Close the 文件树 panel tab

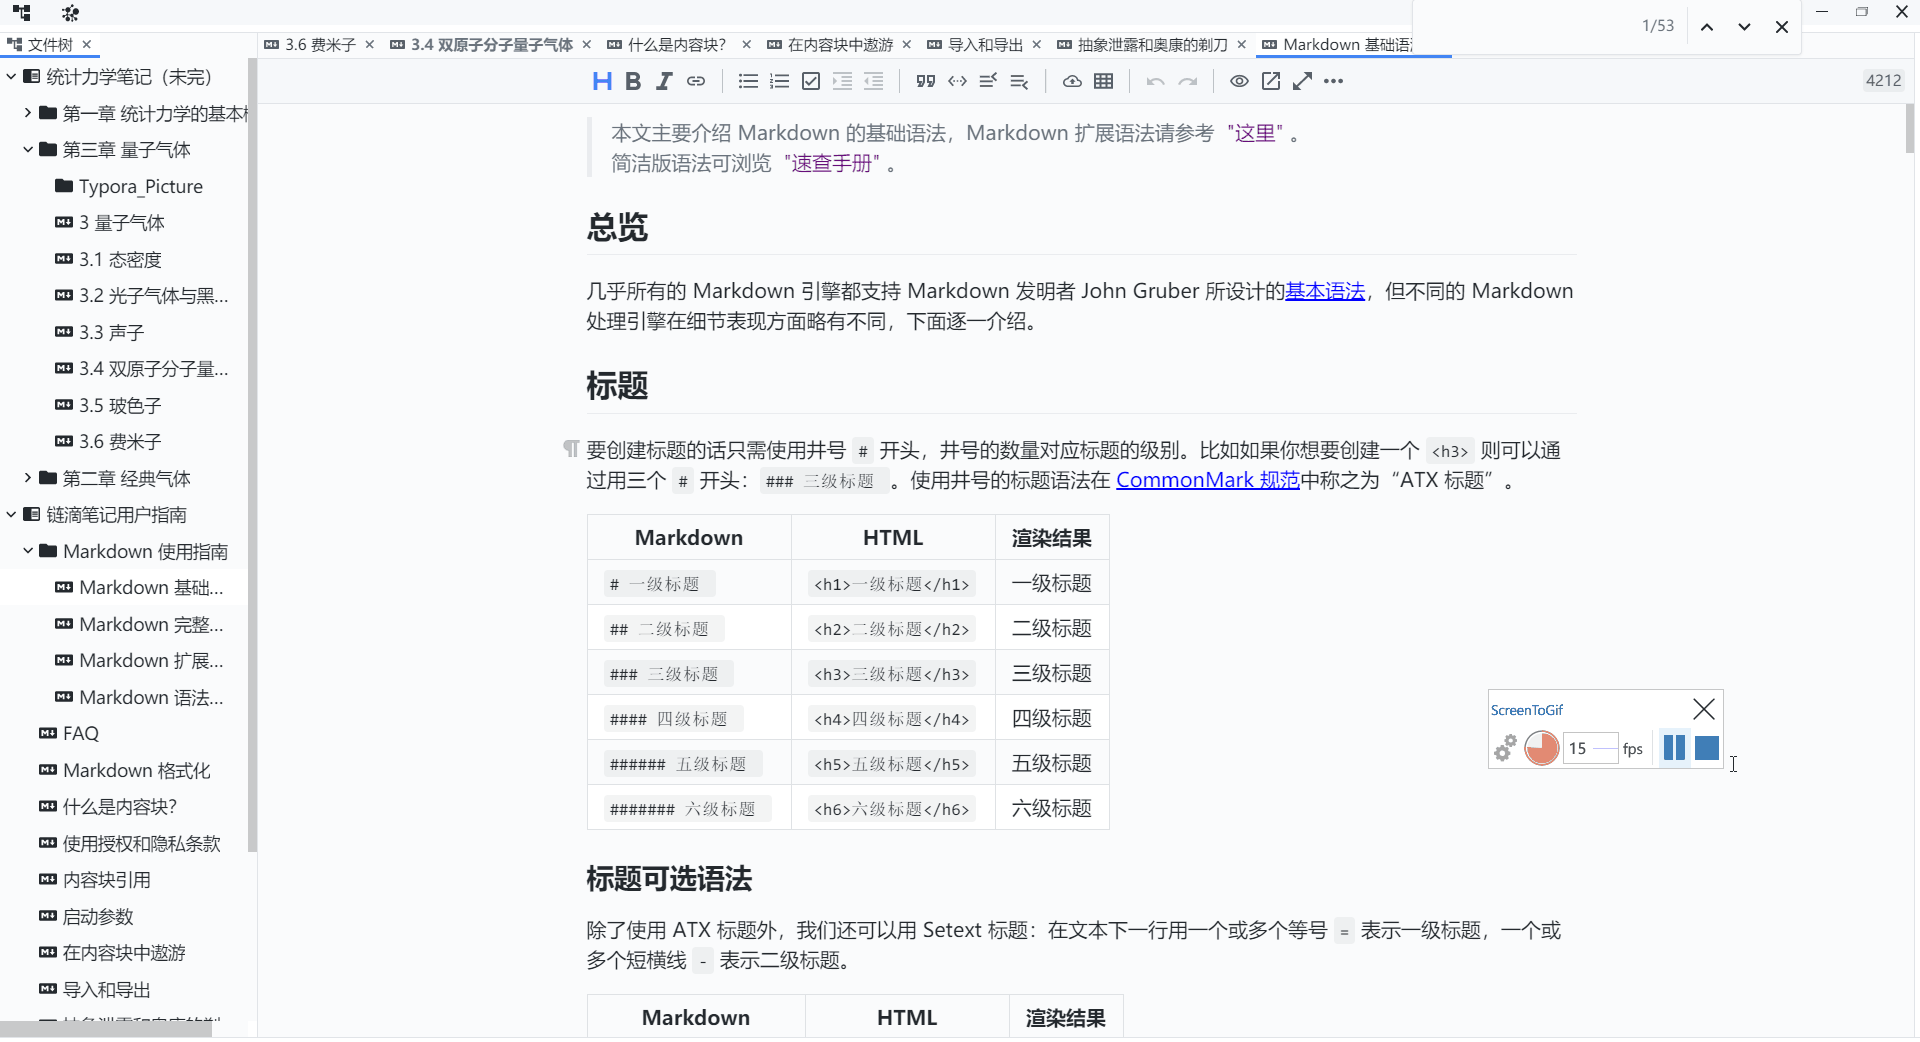(x=87, y=45)
